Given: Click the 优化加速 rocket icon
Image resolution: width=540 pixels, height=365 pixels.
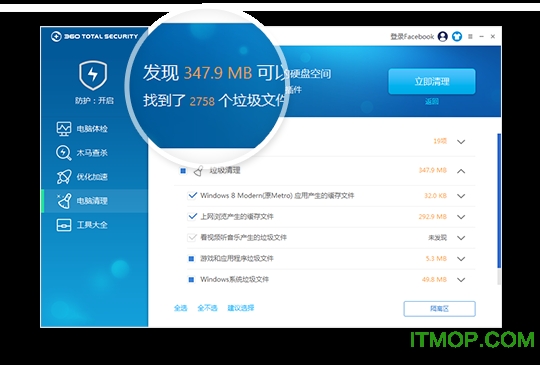Looking at the screenshot, I should 64,177.
